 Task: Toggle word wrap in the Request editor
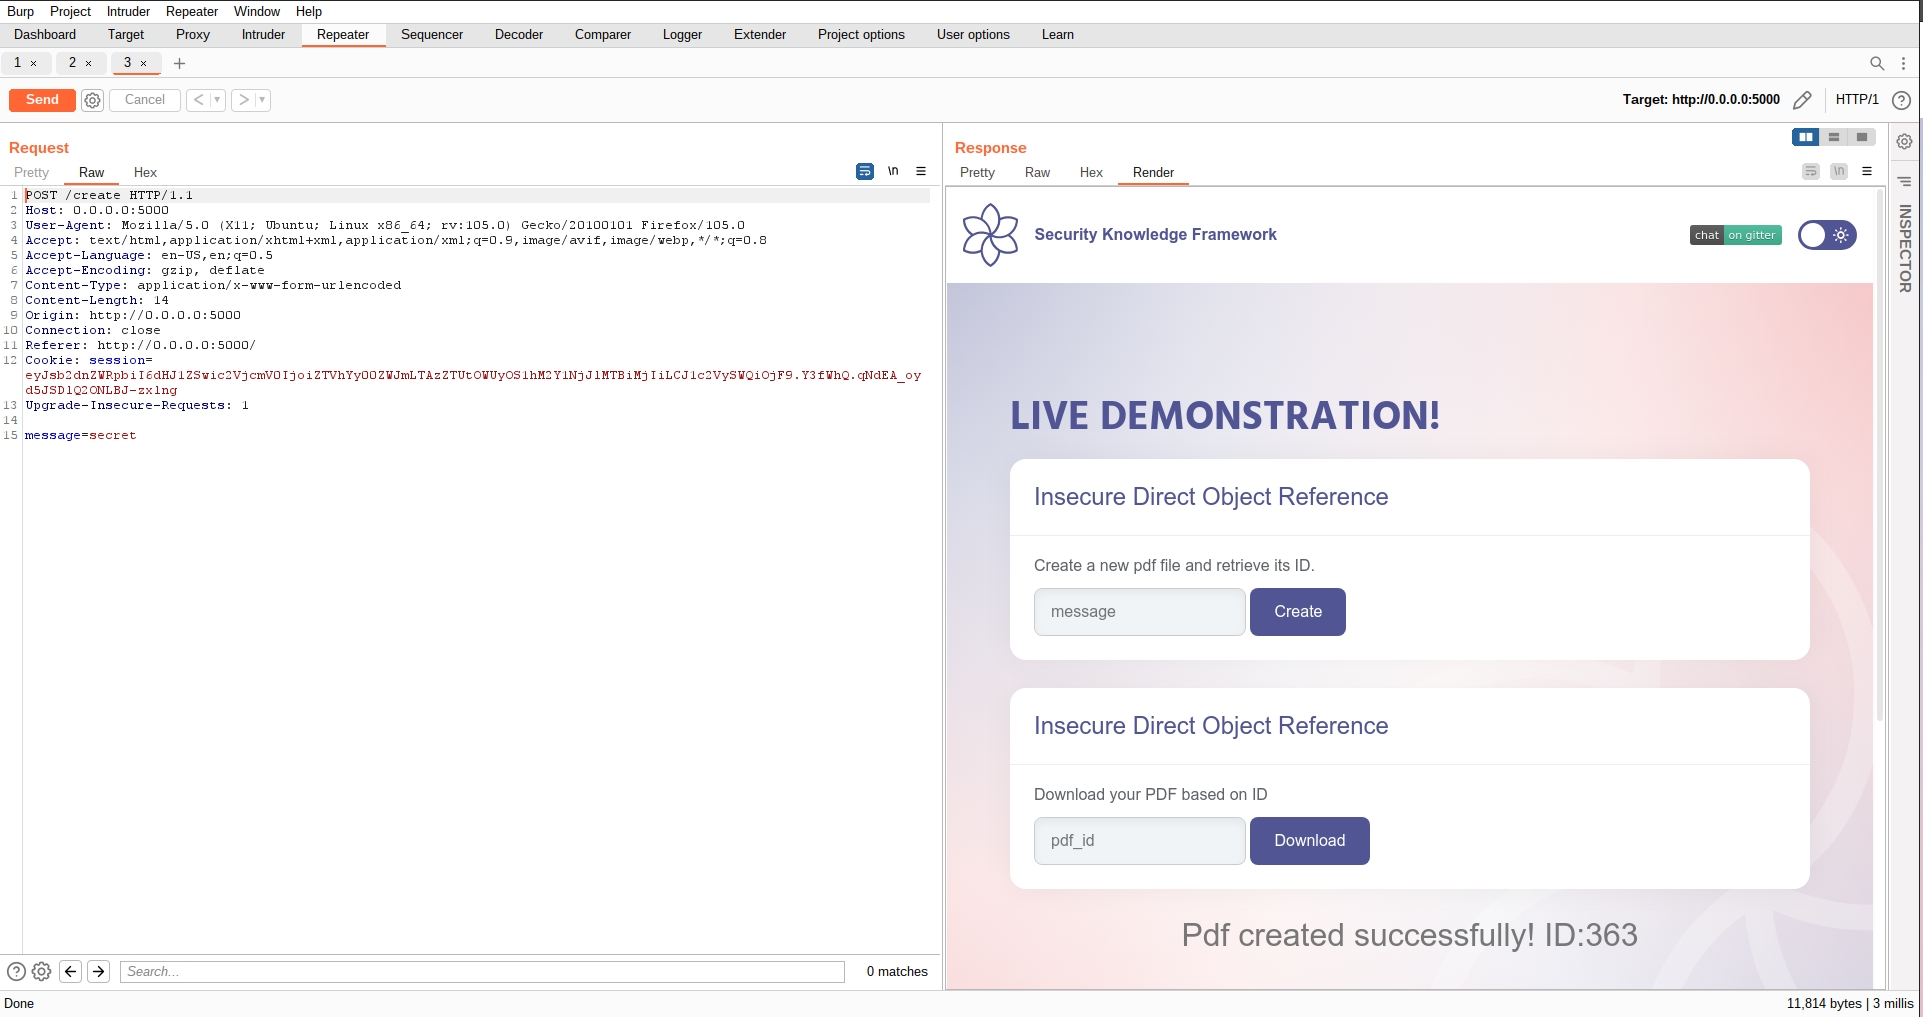coord(865,172)
